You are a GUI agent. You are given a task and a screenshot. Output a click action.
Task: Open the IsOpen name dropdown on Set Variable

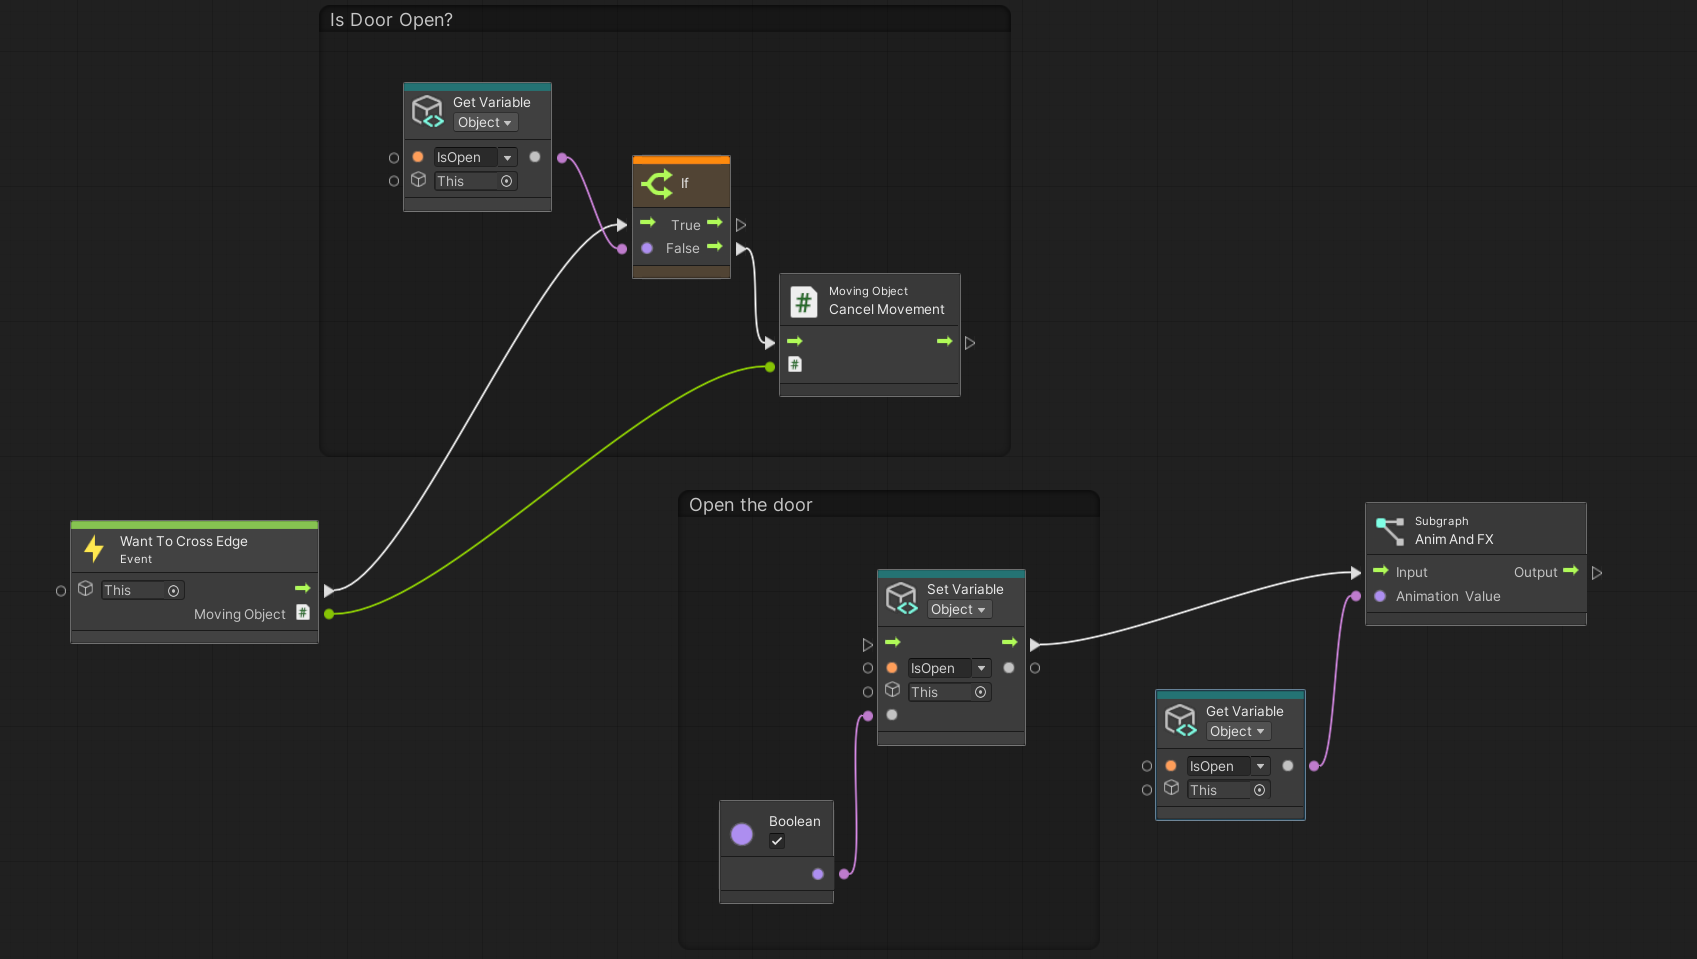981,668
